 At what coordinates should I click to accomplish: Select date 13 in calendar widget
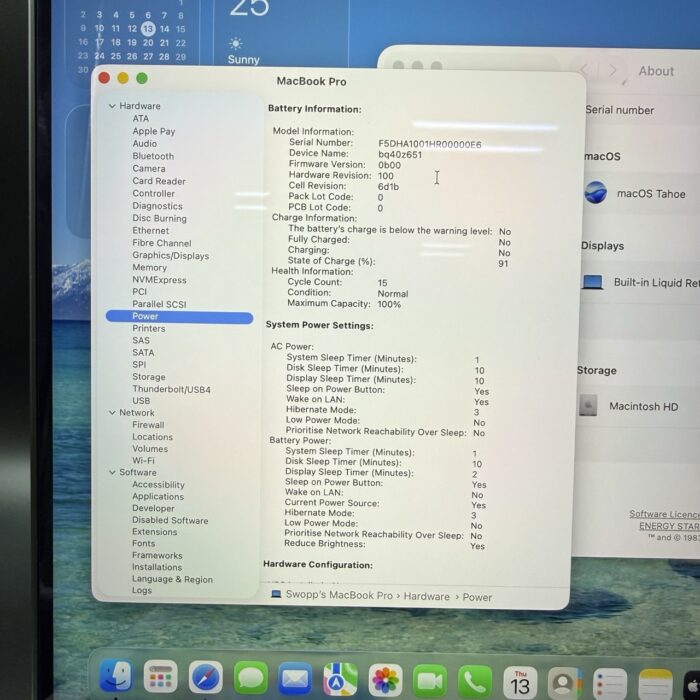point(148,29)
